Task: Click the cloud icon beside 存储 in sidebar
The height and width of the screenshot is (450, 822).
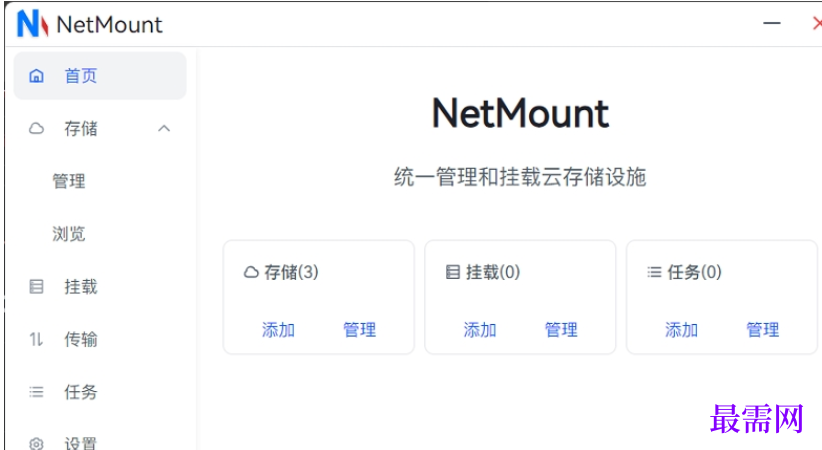Action: click(x=36, y=128)
